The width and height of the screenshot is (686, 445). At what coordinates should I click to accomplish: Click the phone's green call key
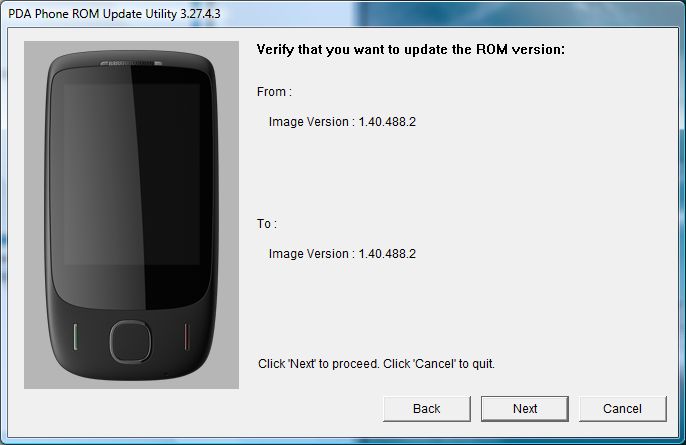point(75,336)
